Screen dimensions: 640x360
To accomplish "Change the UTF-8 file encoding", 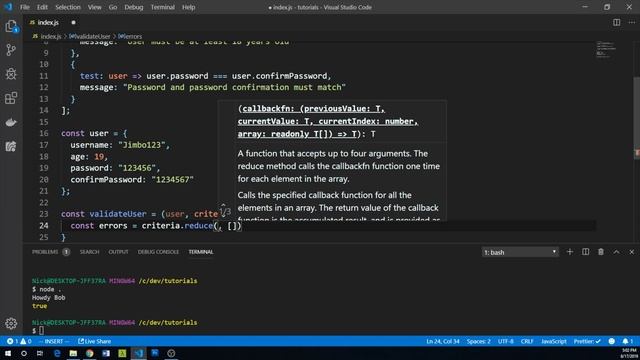I will (x=505, y=341).
